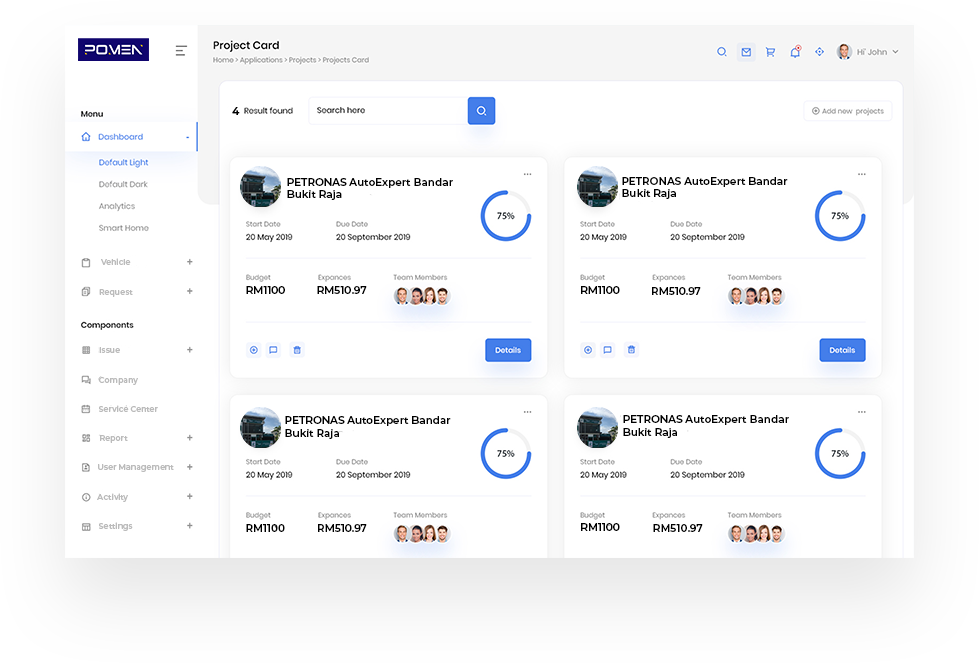Open the notification bell icon
Viewport: 979px width, 663px height.
[x=795, y=52]
